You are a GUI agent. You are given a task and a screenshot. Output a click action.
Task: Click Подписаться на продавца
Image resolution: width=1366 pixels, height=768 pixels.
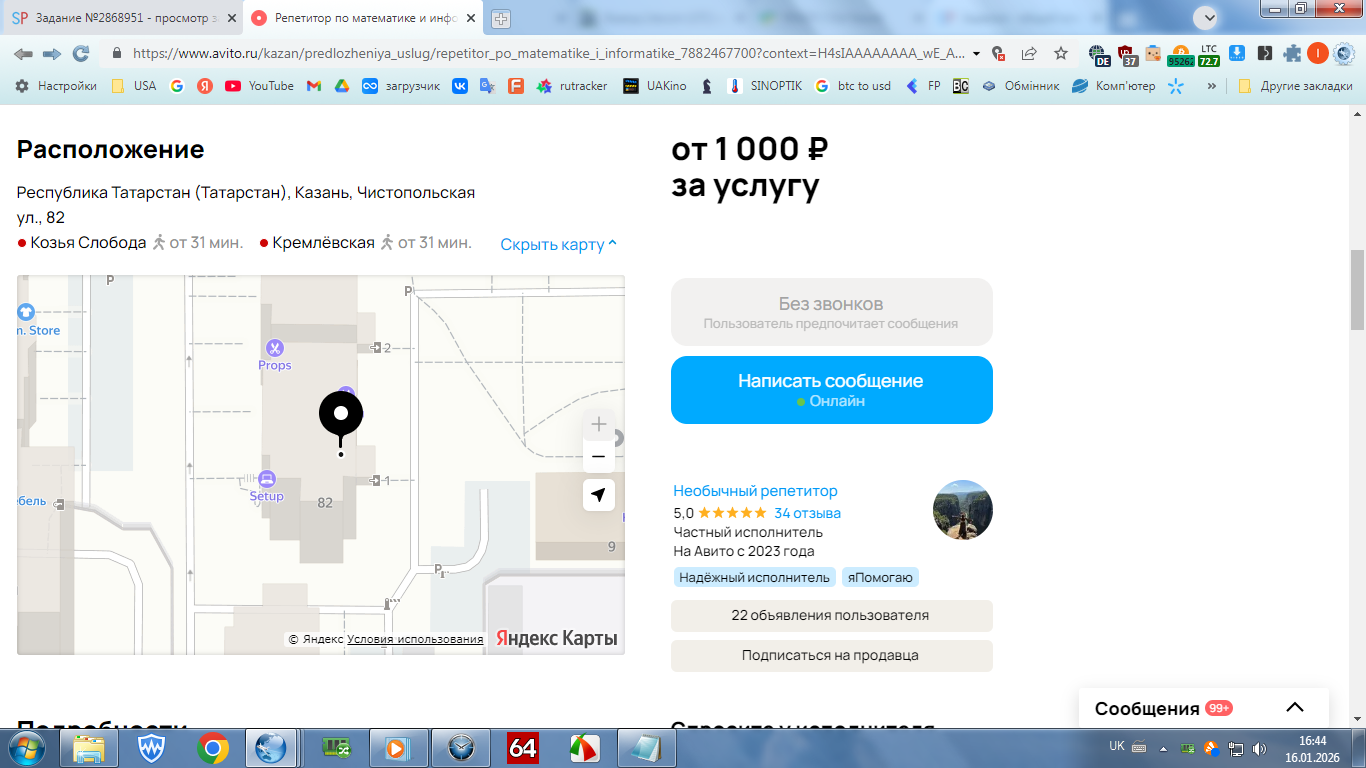tap(831, 655)
